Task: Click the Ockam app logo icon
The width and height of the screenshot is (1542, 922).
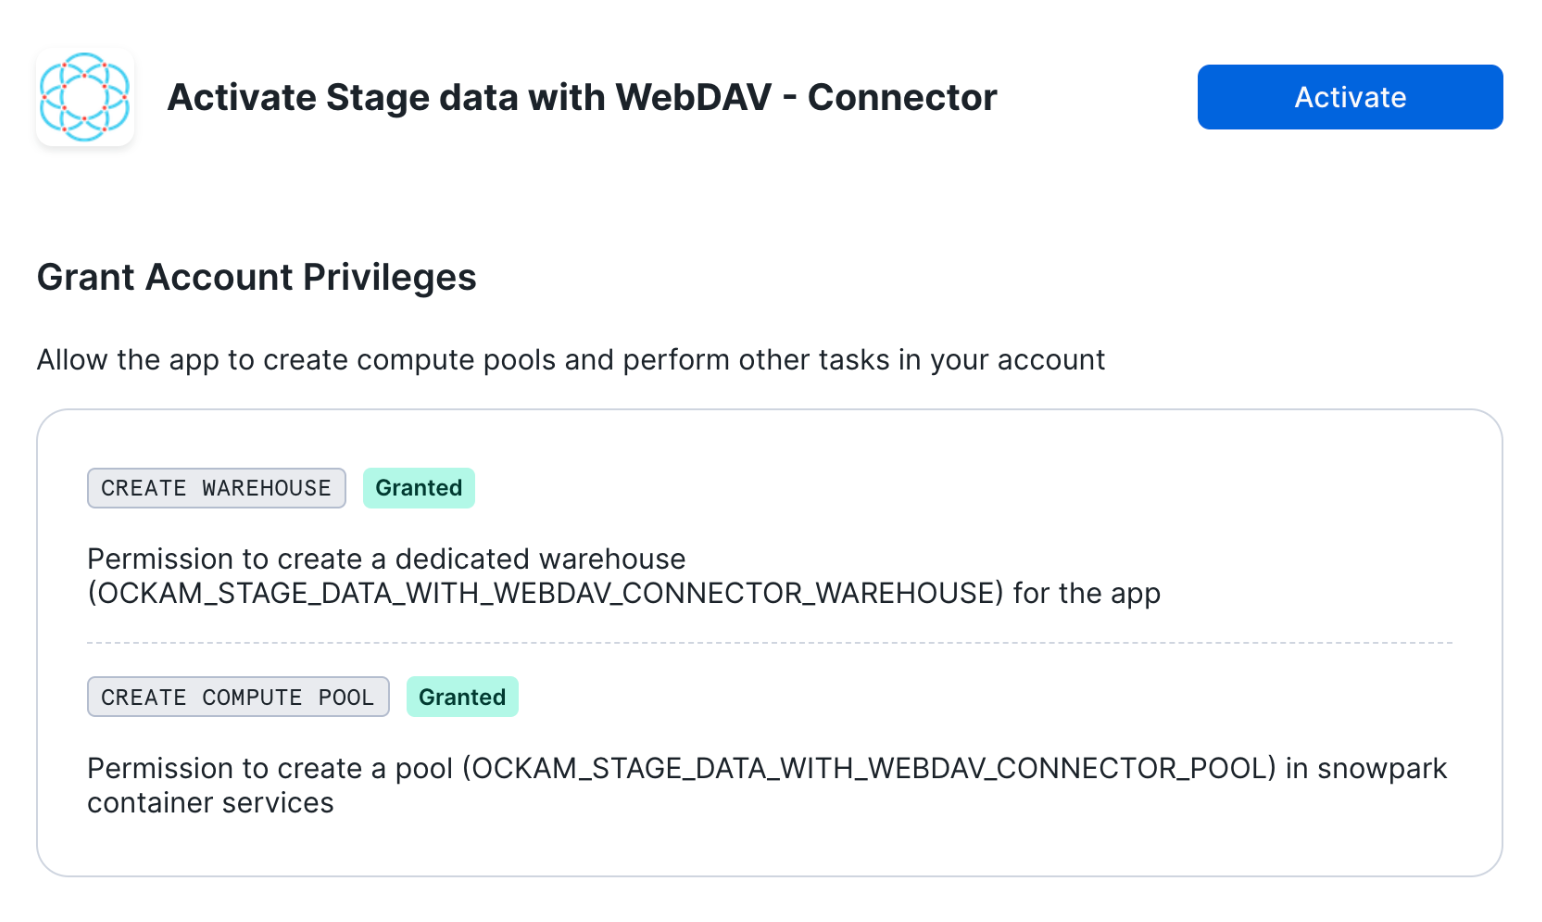Action: 85,97
